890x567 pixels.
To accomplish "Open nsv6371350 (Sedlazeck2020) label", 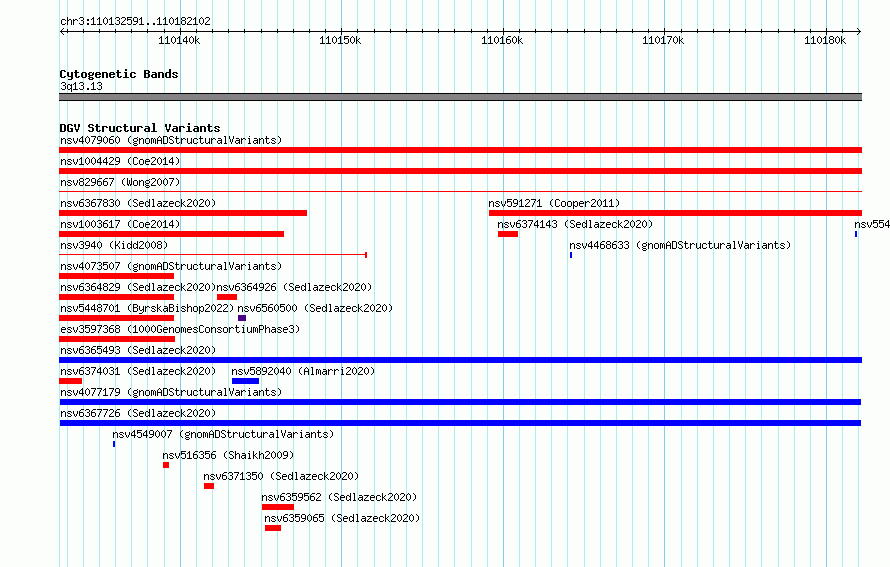I will [x=281, y=476].
